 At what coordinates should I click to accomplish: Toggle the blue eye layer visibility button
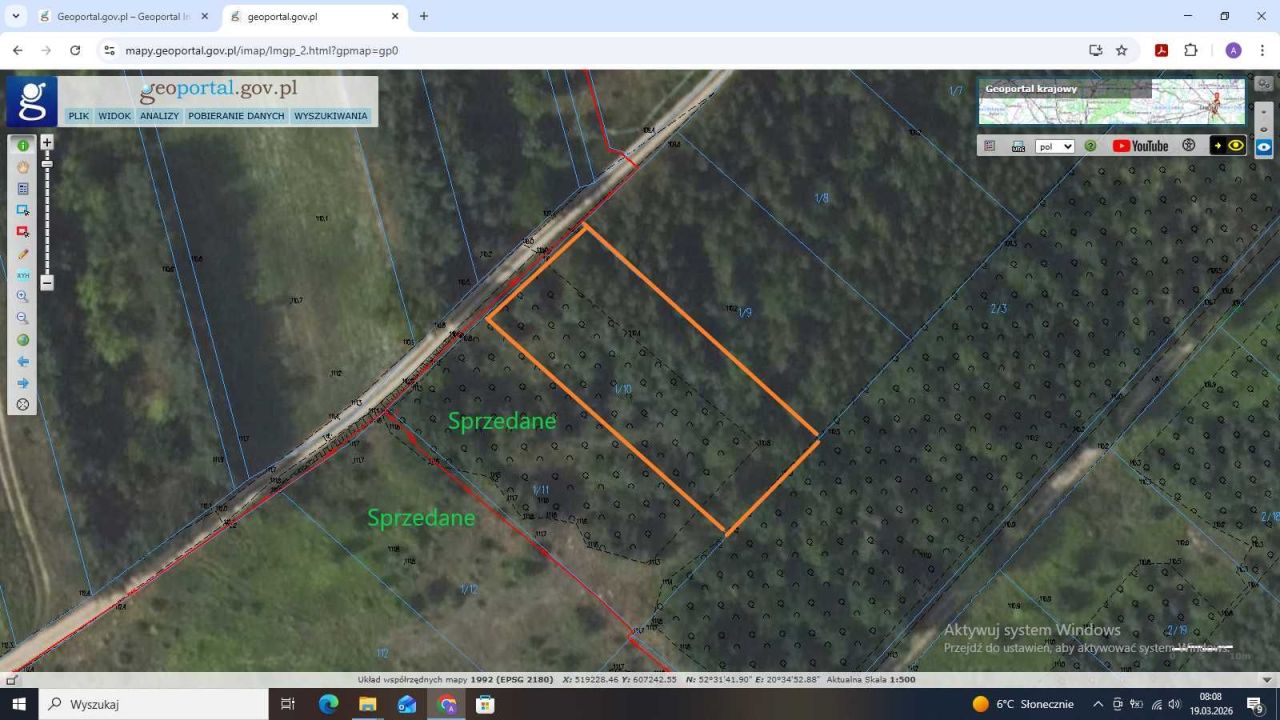[x=1264, y=147]
